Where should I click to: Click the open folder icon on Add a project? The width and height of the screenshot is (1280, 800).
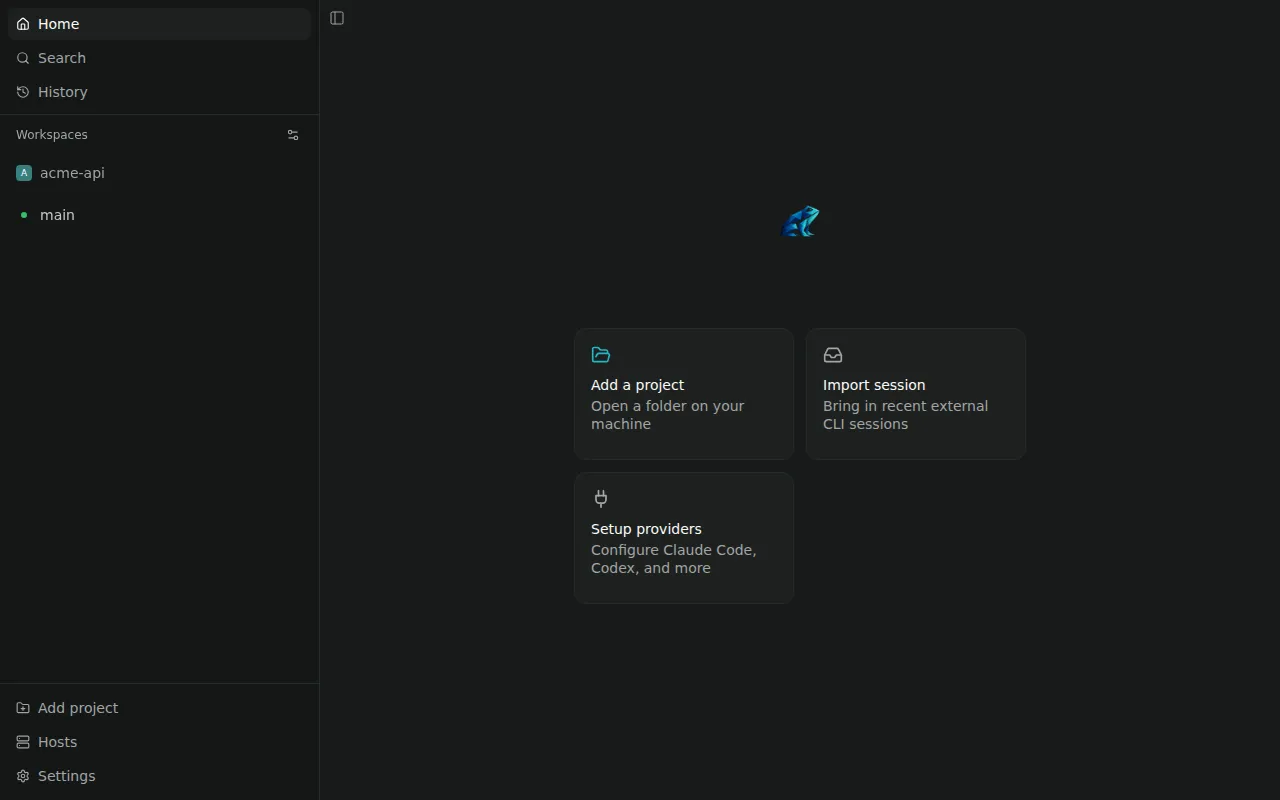click(x=601, y=355)
